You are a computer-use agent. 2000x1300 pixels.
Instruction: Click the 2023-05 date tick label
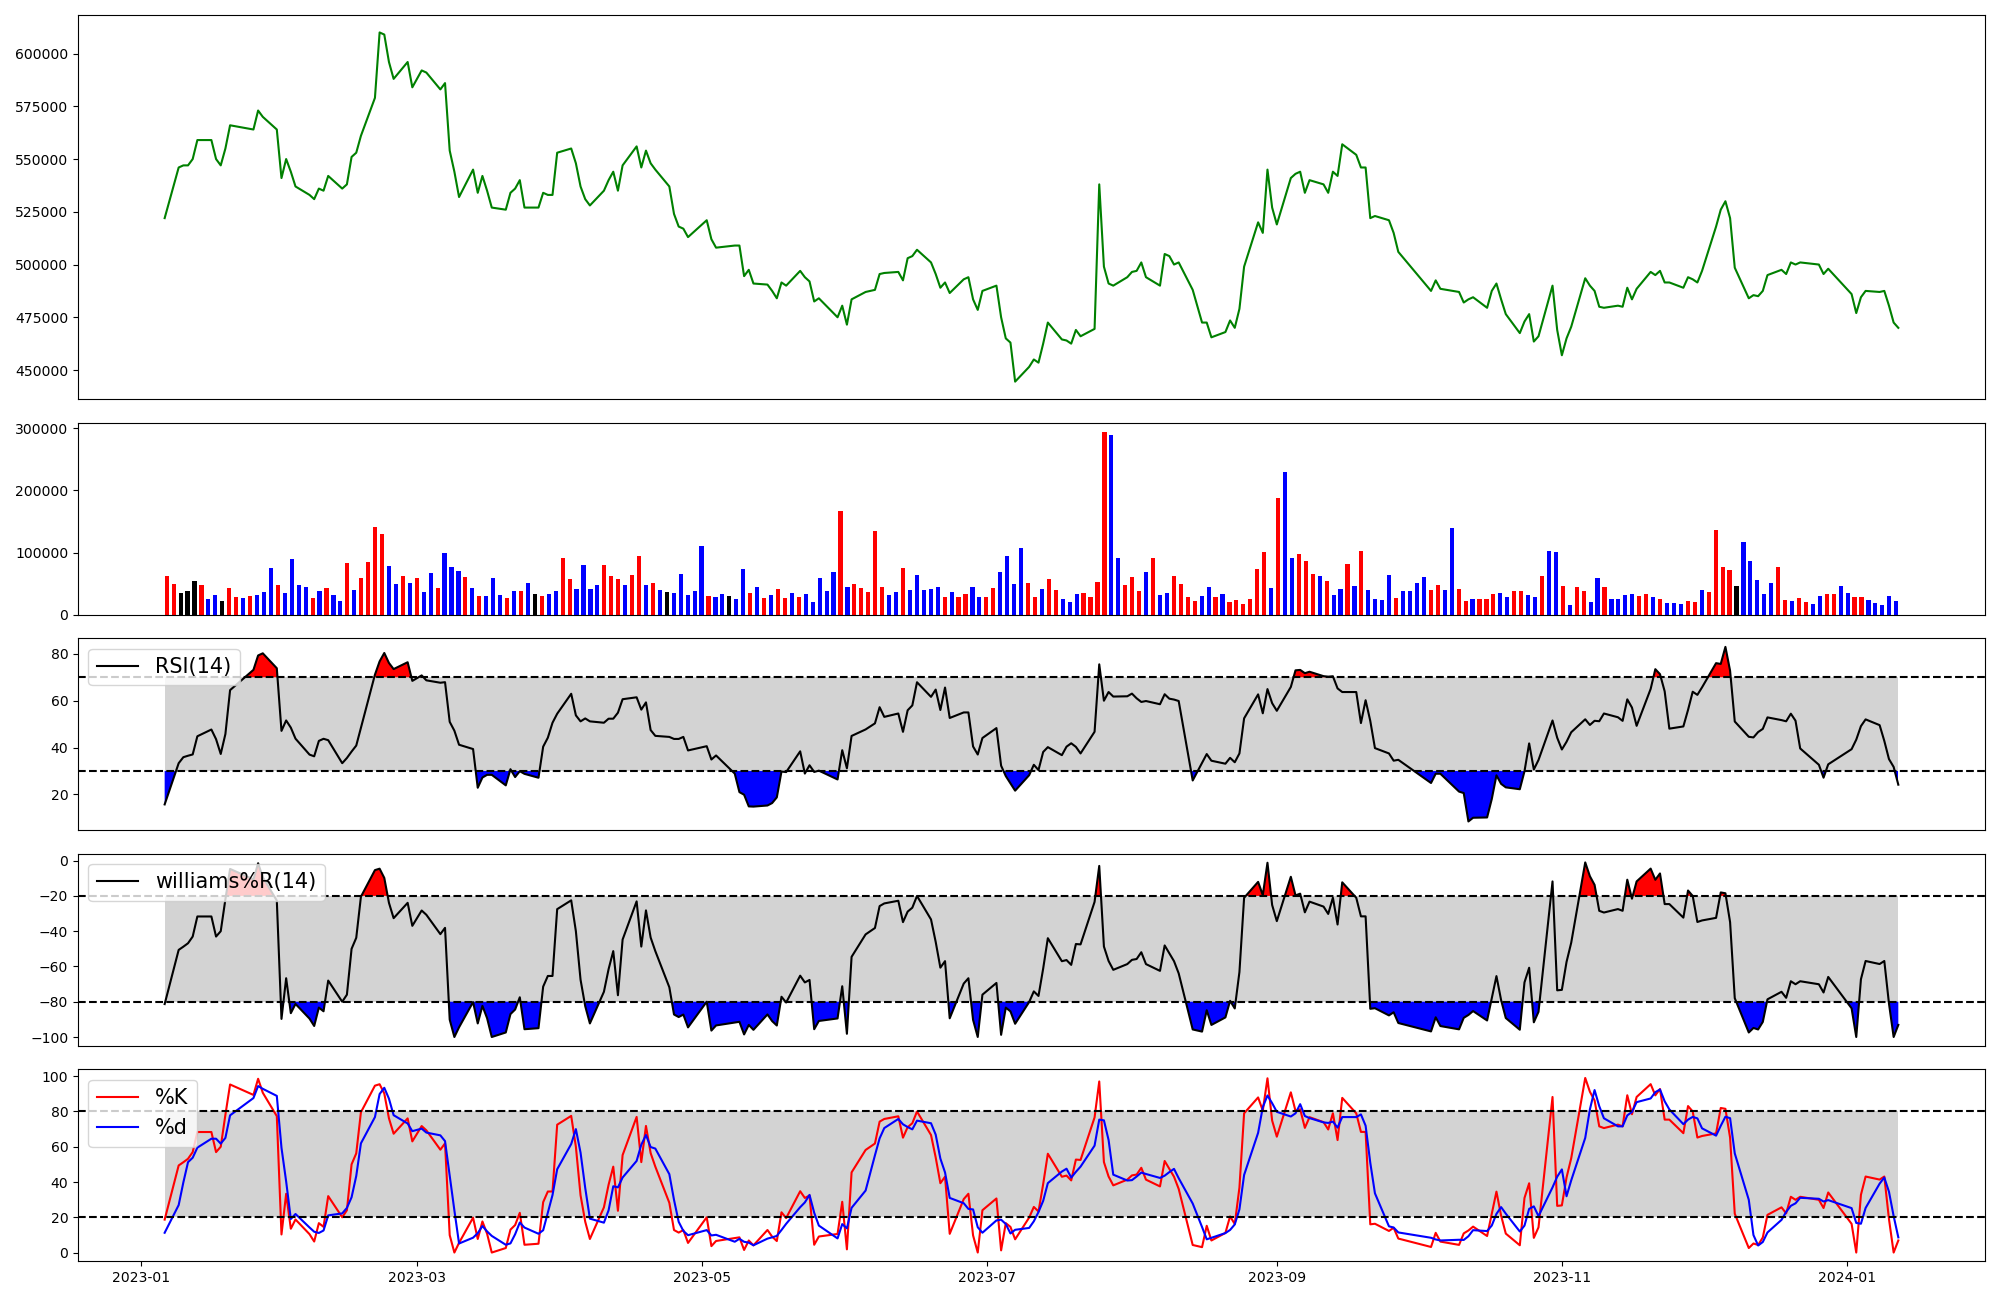click(x=702, y=1277)
